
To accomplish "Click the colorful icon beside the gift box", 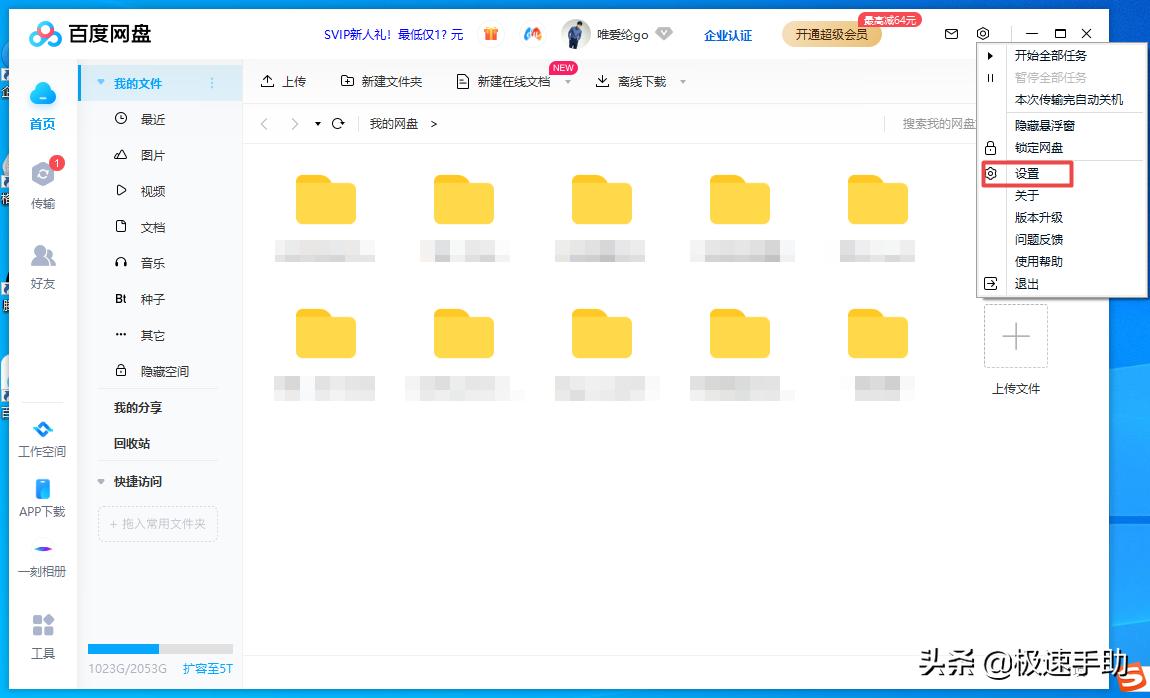I will click(532, 34).
